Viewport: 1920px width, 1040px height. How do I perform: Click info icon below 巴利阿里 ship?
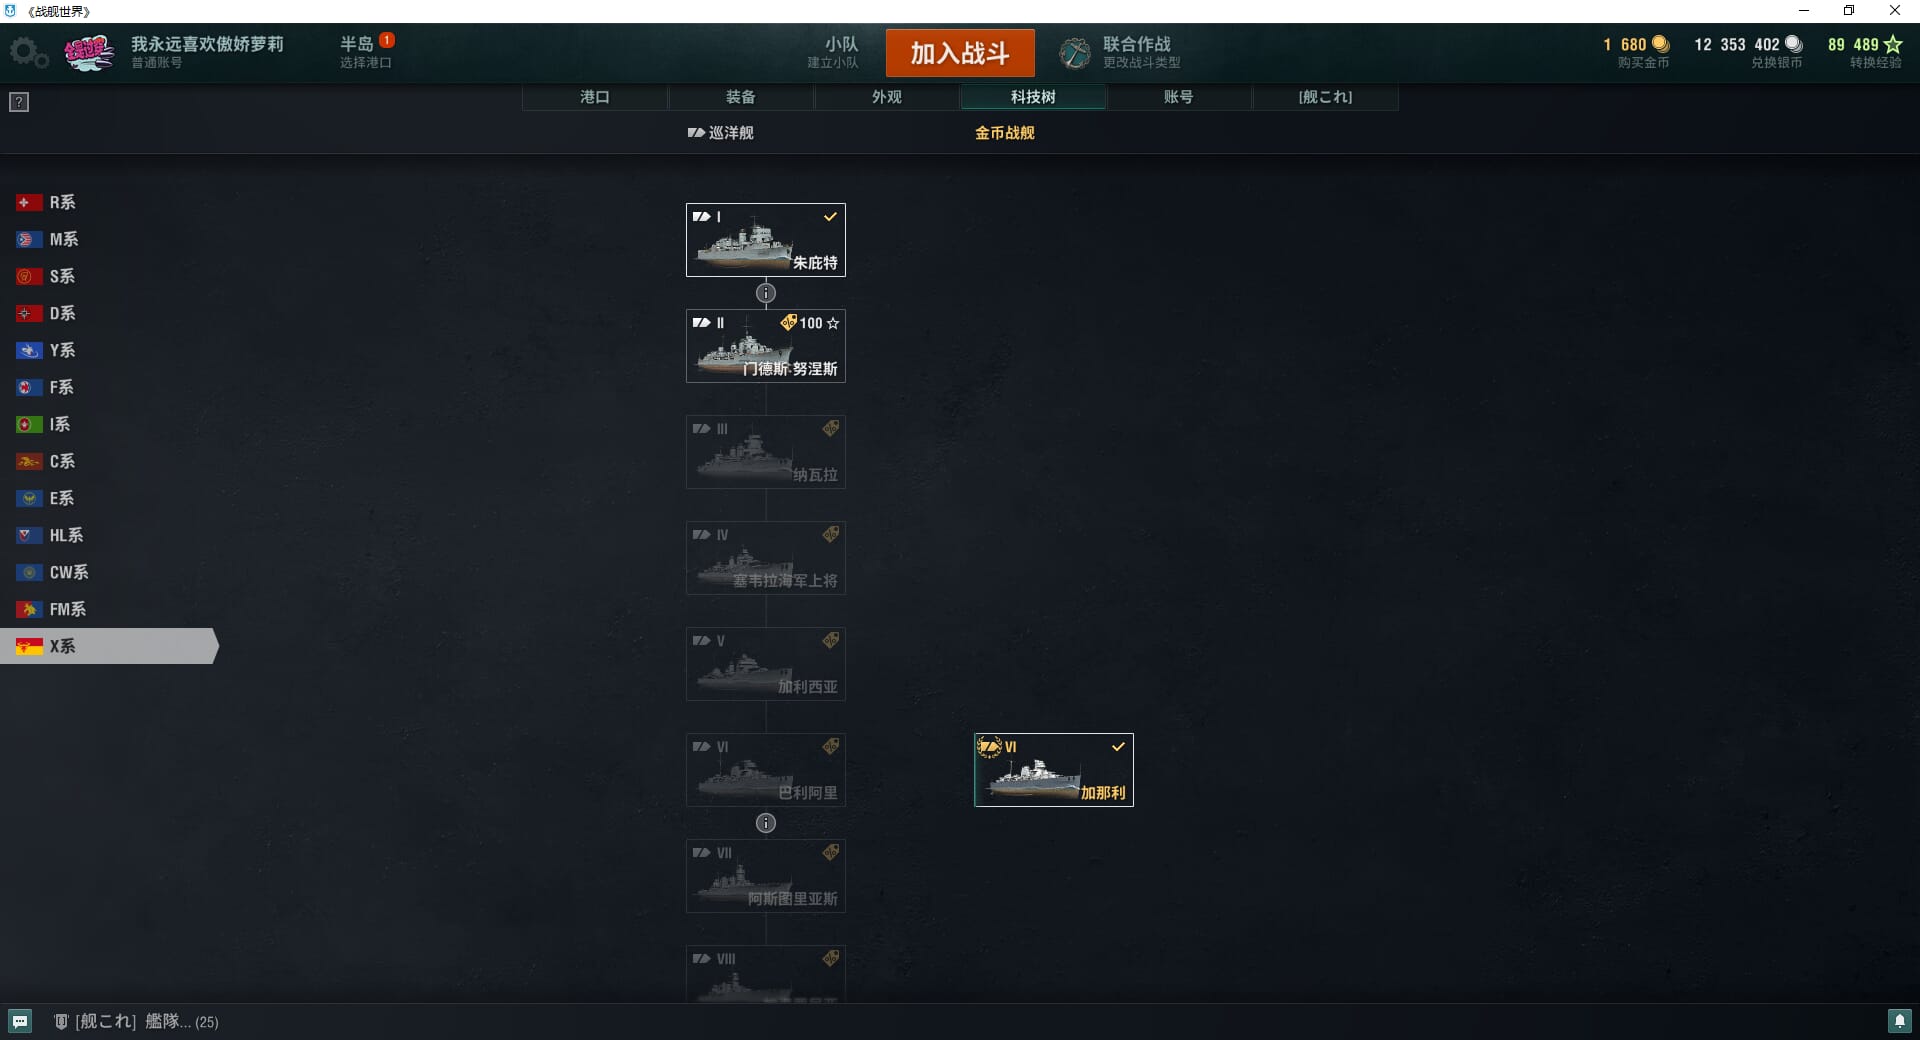766,823
